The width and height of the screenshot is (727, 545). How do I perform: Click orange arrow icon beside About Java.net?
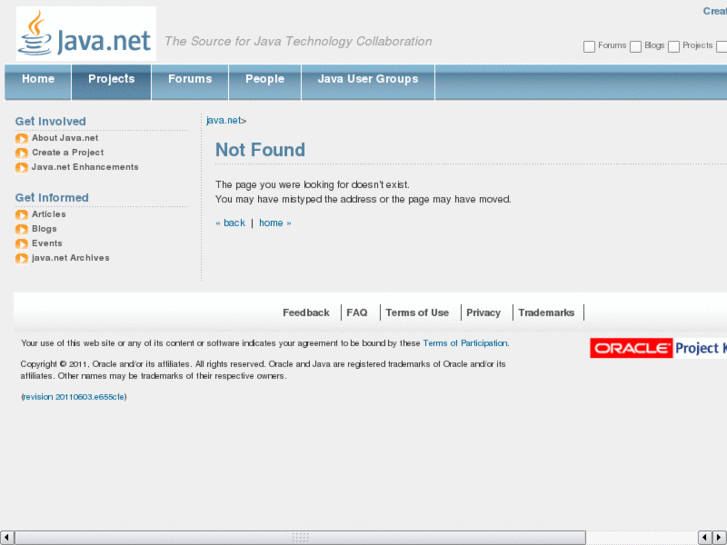(x=21, y=139)
